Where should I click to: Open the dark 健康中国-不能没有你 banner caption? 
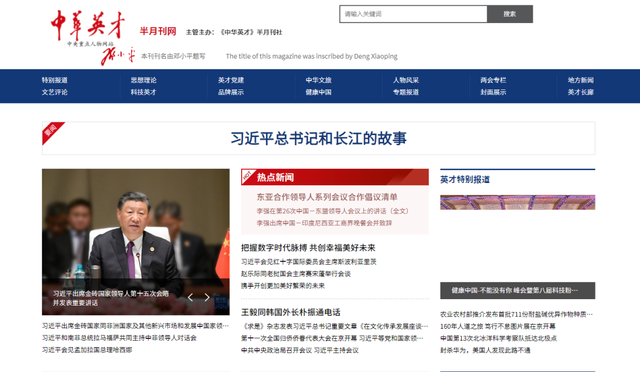[x=518, y=290]
